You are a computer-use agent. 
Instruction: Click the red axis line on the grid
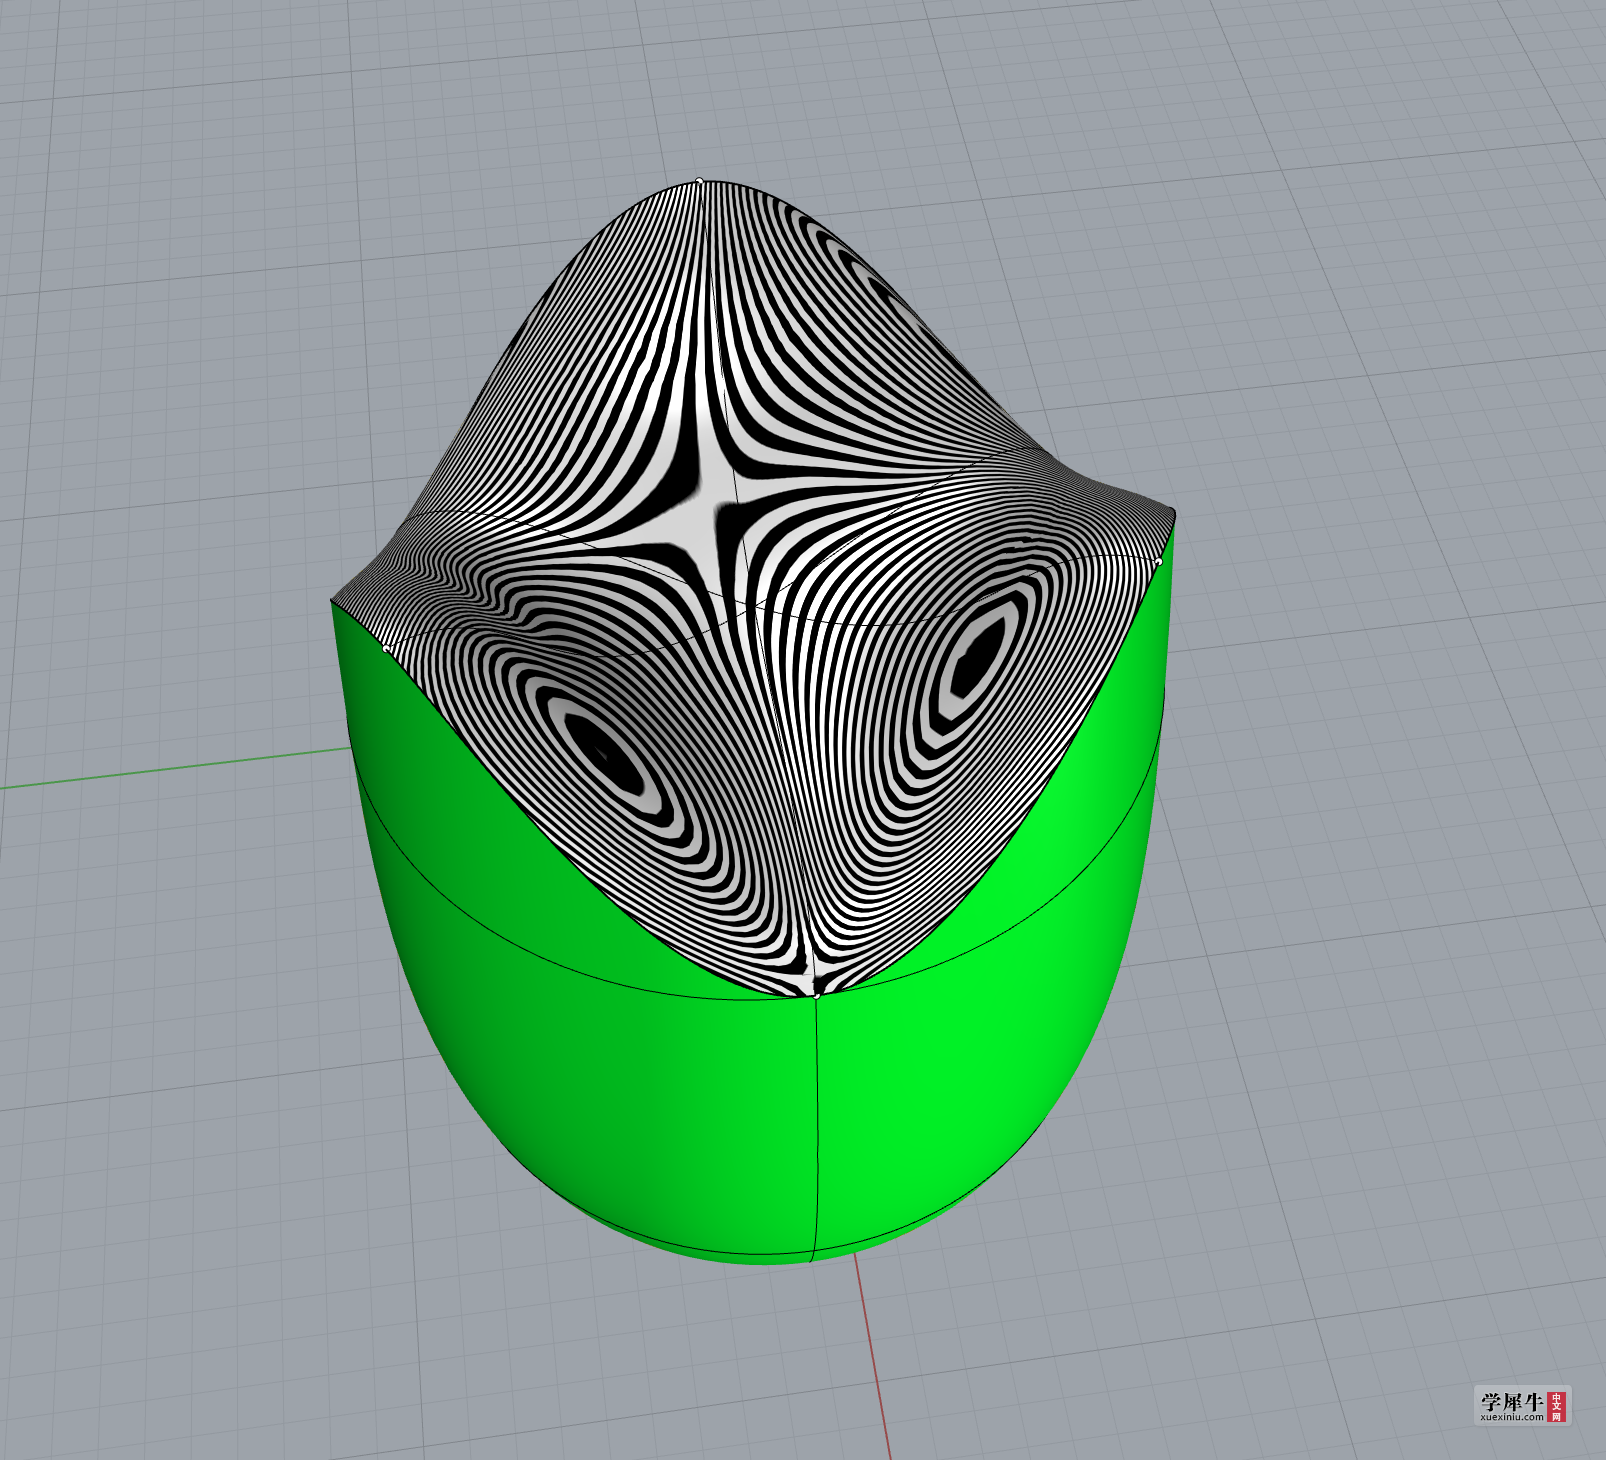[x=872, y=1355]
